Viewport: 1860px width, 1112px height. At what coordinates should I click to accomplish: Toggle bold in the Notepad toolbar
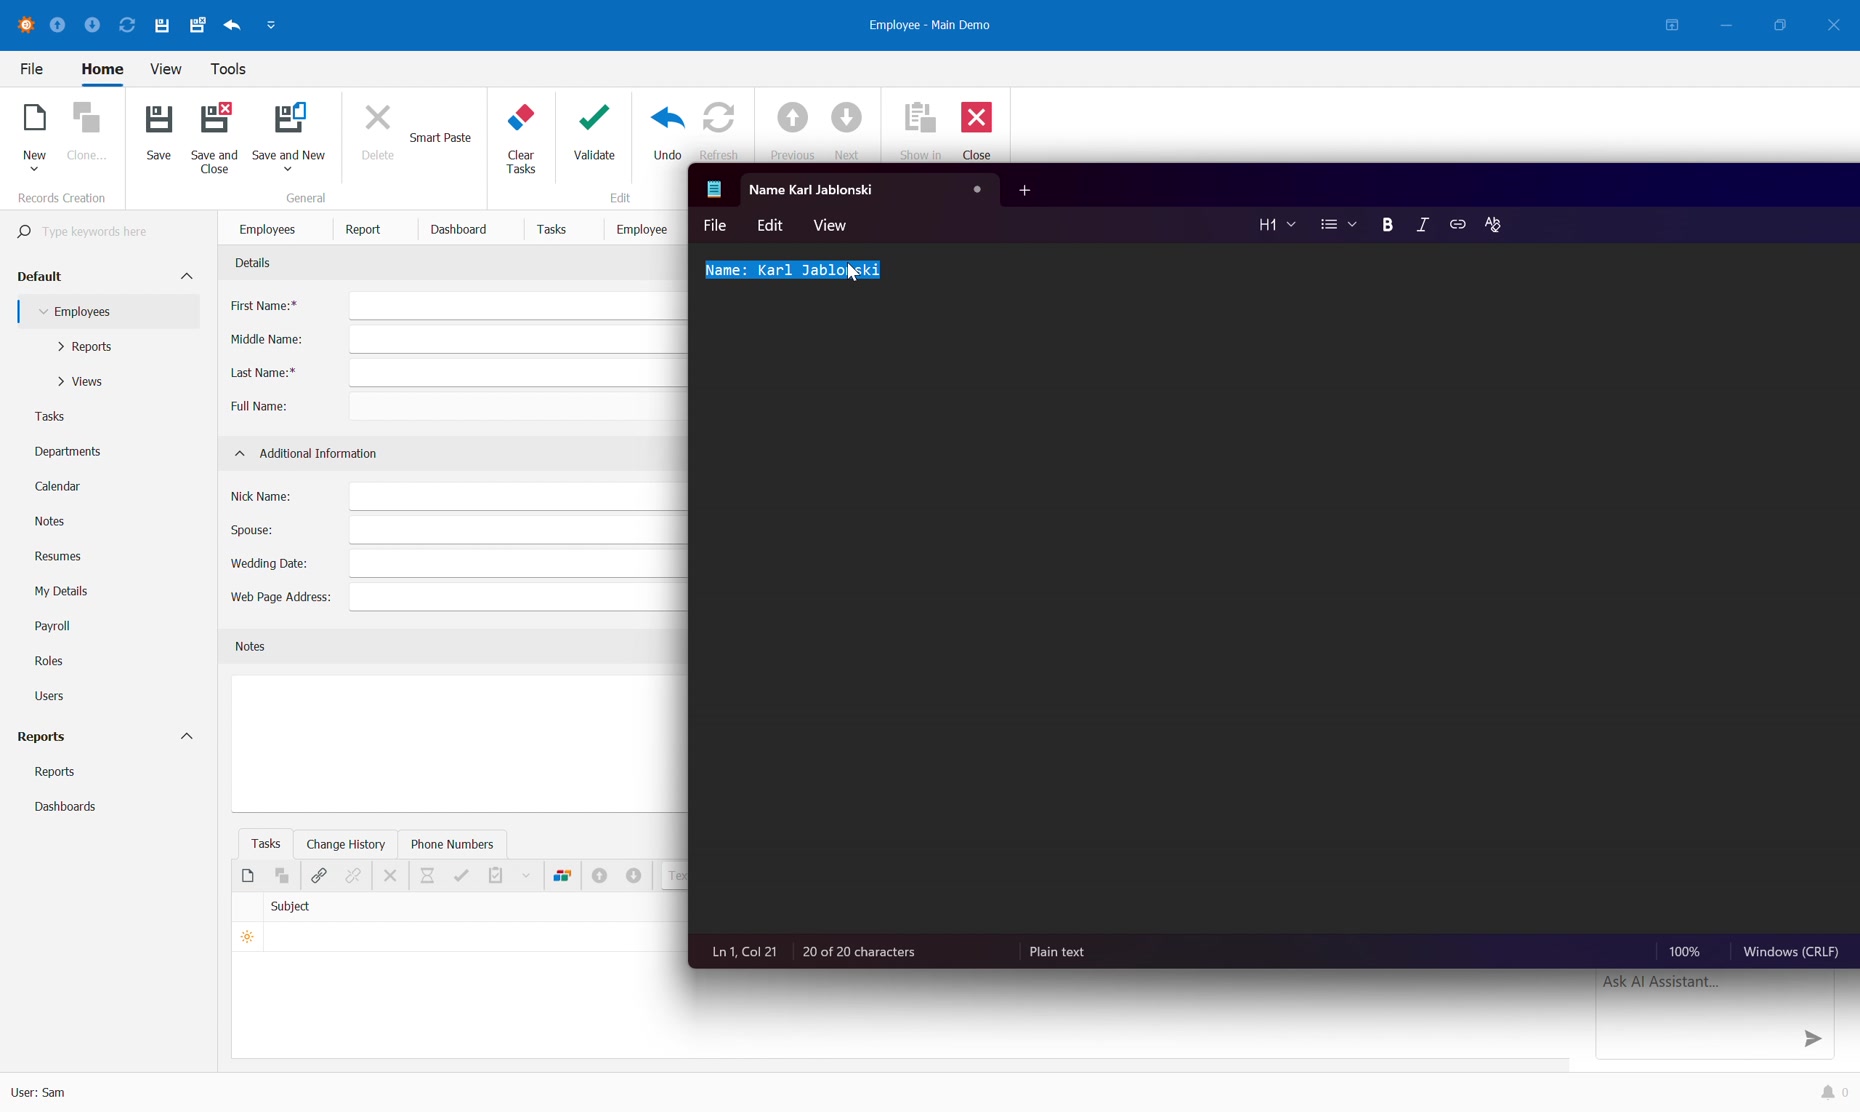pos(1387,225)
